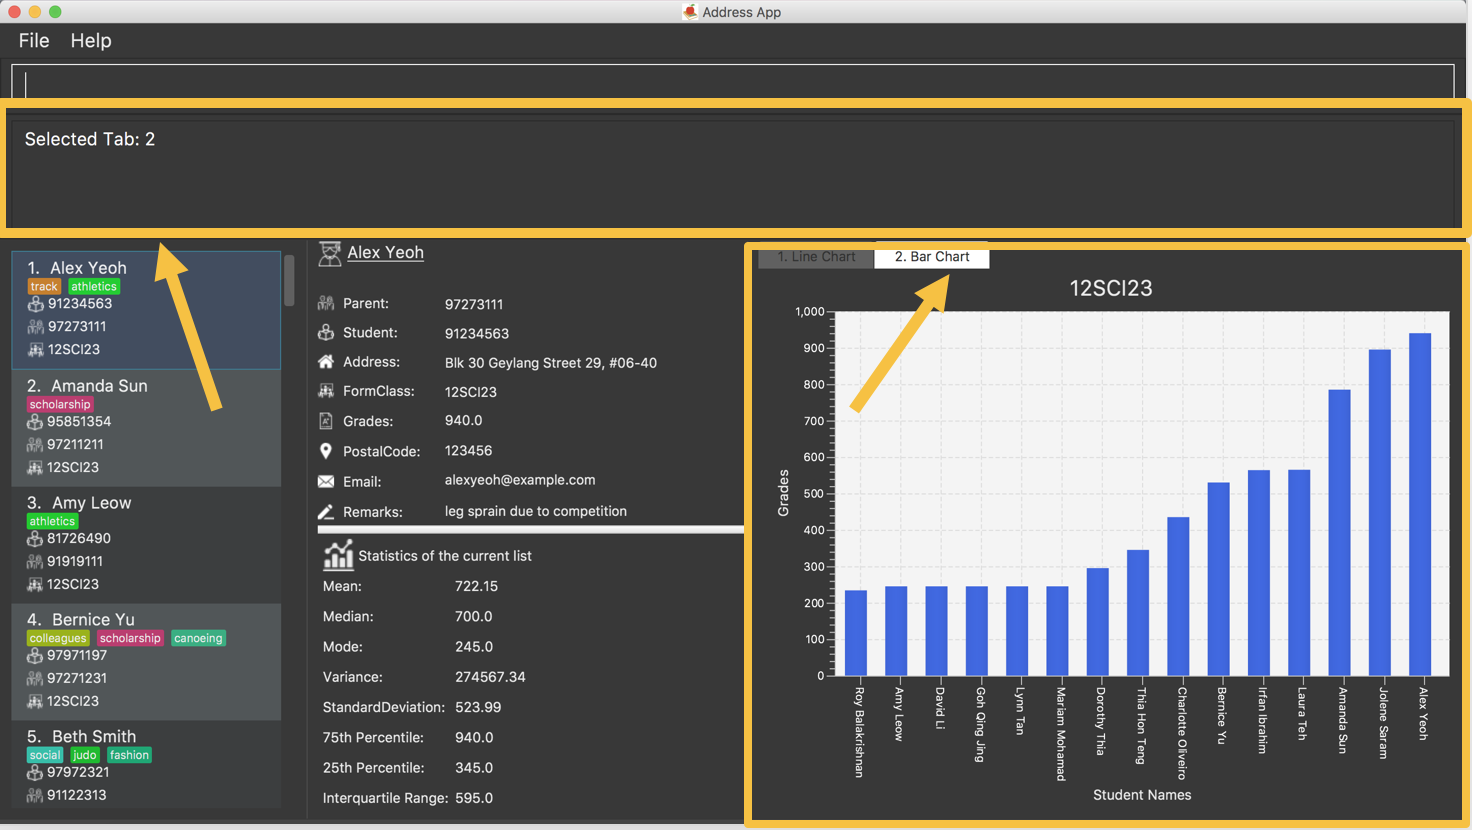Click parent icon beside 91919111
The height and width of the screenshot is (830, 1472).
coord(35,562)
